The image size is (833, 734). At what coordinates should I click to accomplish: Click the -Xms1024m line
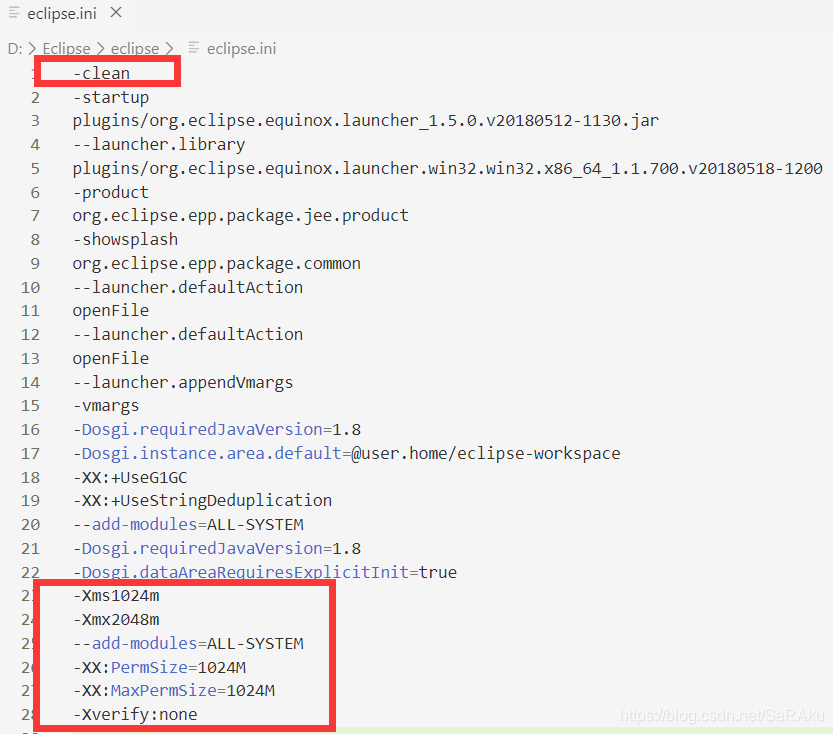[115, 596]
